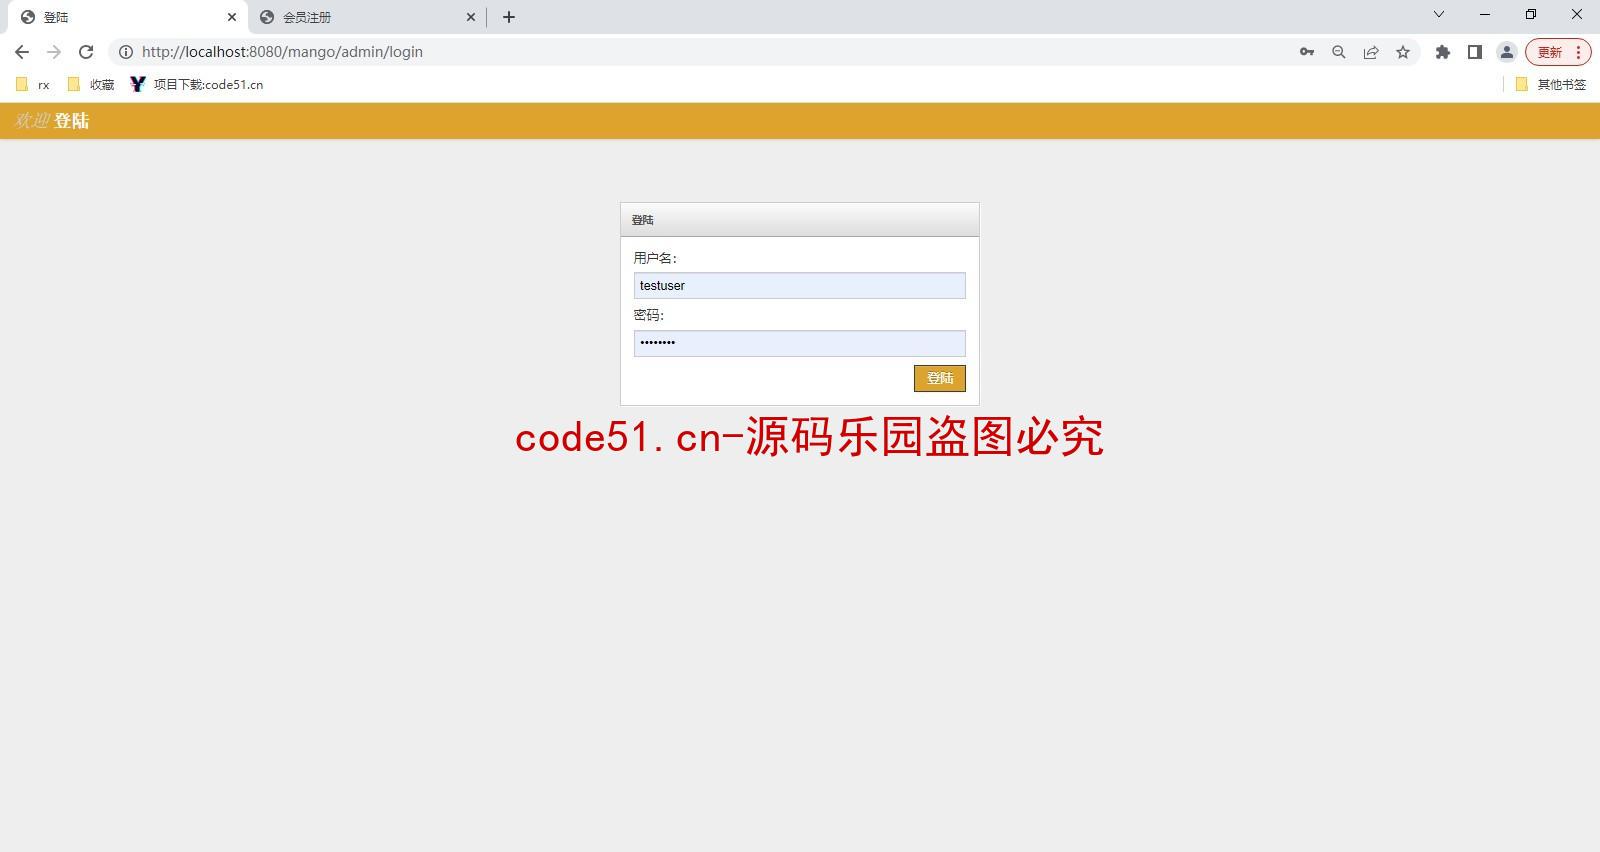Open the profile avatar menu
1600x852 pixels.
(x=1507, y=52)
